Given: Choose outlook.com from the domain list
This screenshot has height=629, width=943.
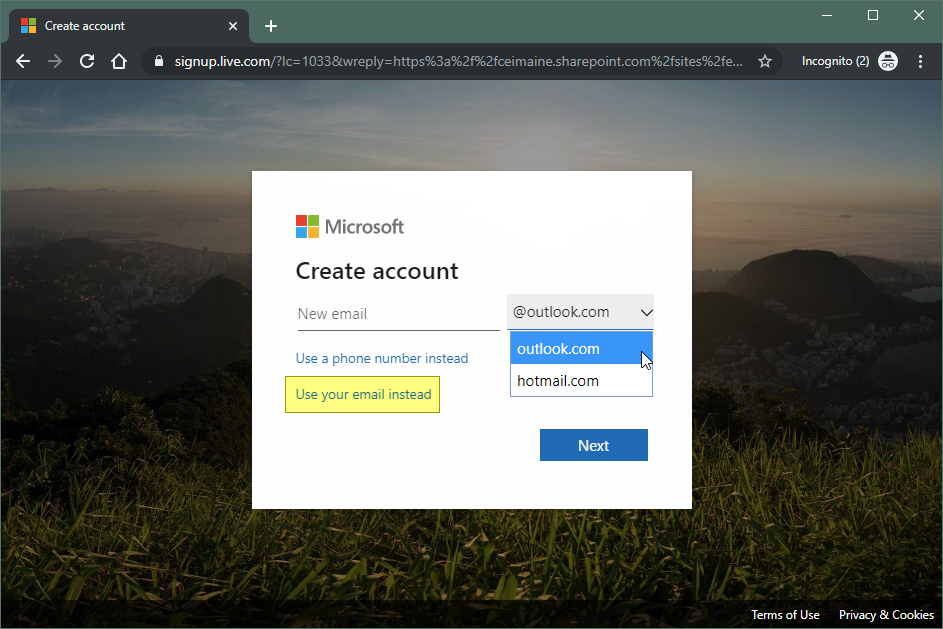Looking at the screenshot, I should [x=581, y=348].
